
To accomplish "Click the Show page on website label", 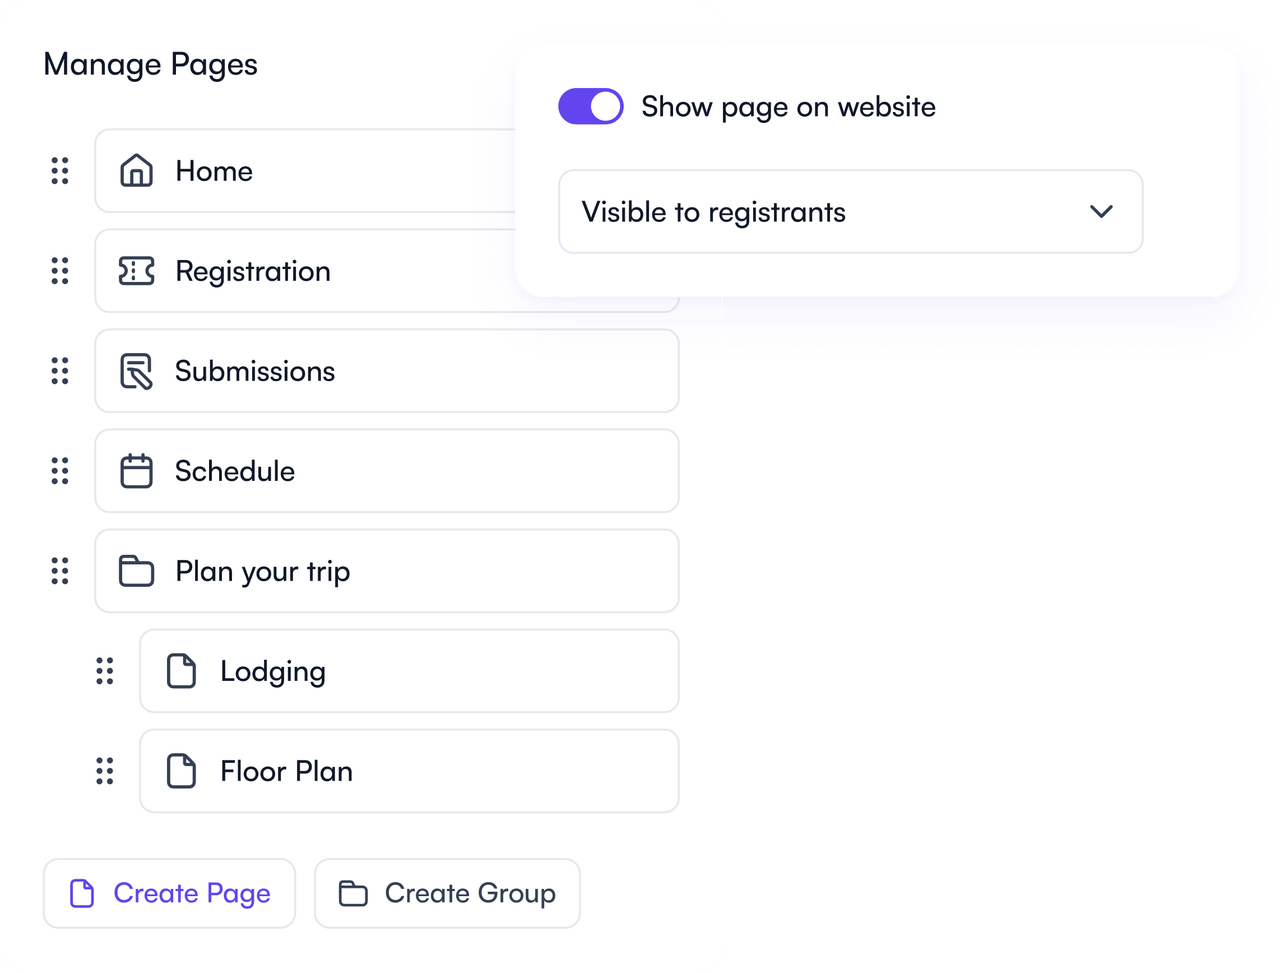I will coord(788,107).
